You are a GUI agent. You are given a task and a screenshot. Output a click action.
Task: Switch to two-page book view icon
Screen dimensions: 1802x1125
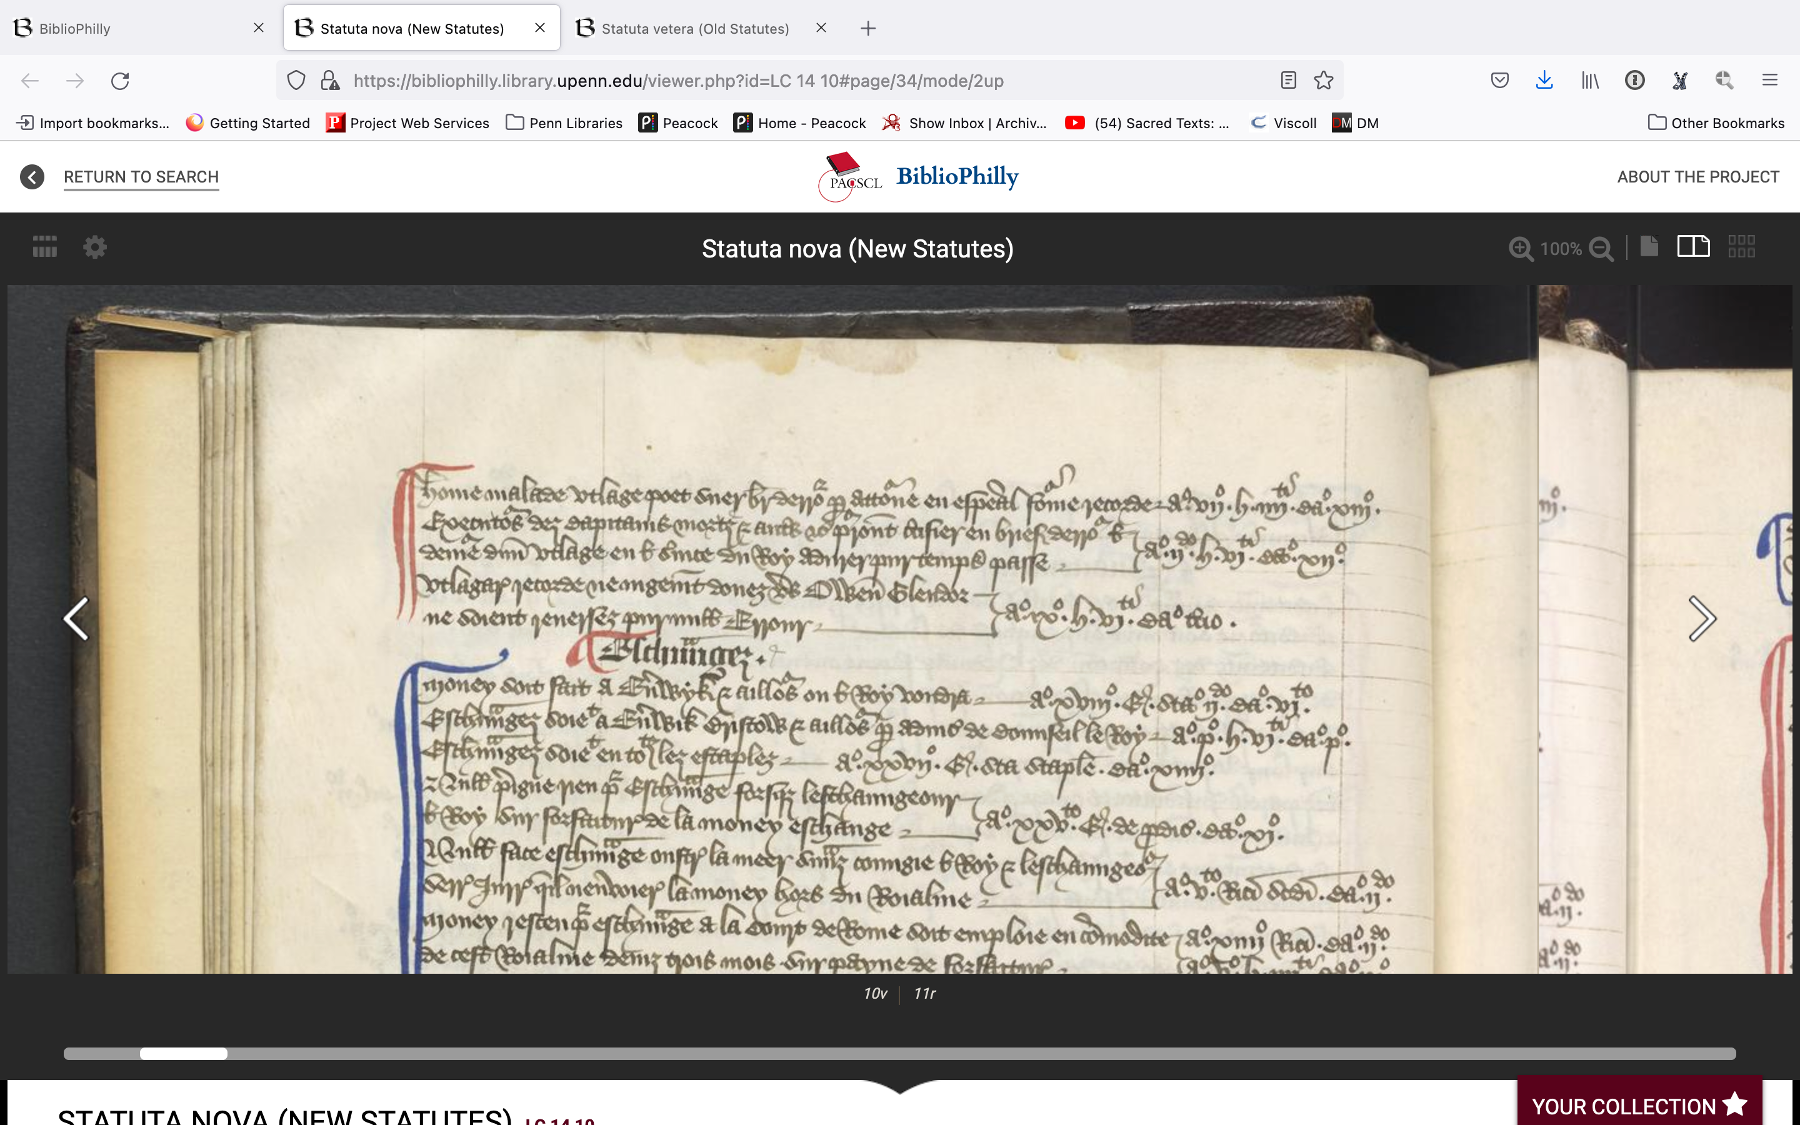1693,246
